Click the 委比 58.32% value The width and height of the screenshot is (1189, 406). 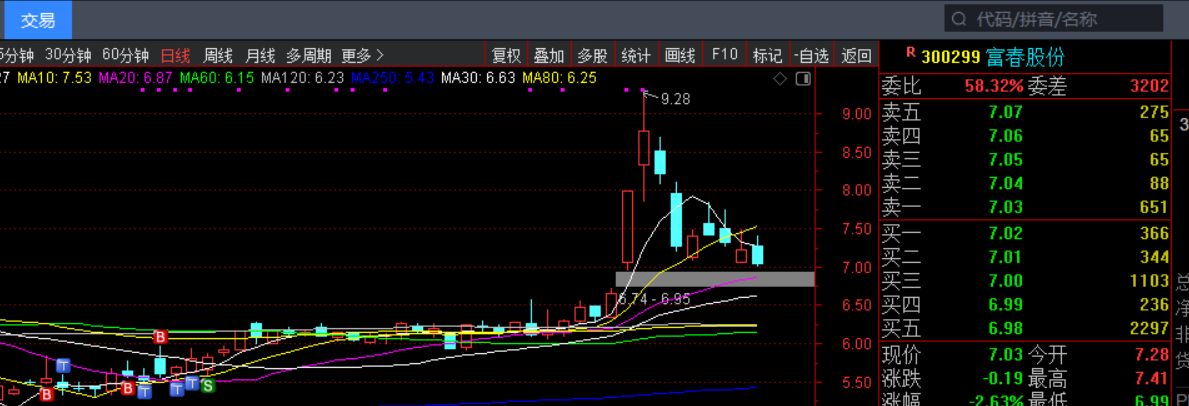click(994, 87)
